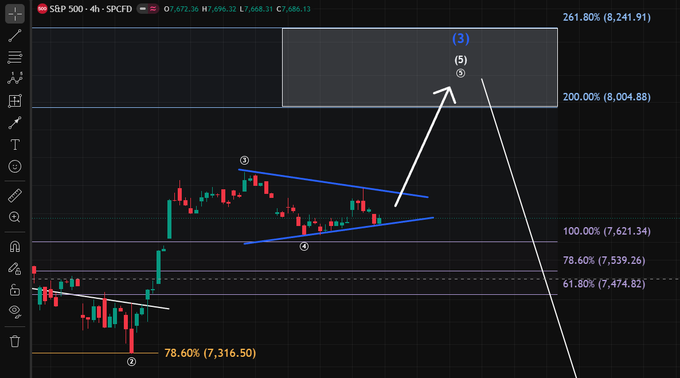Open the emoji icons tool
Screen dimensions: 680x378
(15, 166)
